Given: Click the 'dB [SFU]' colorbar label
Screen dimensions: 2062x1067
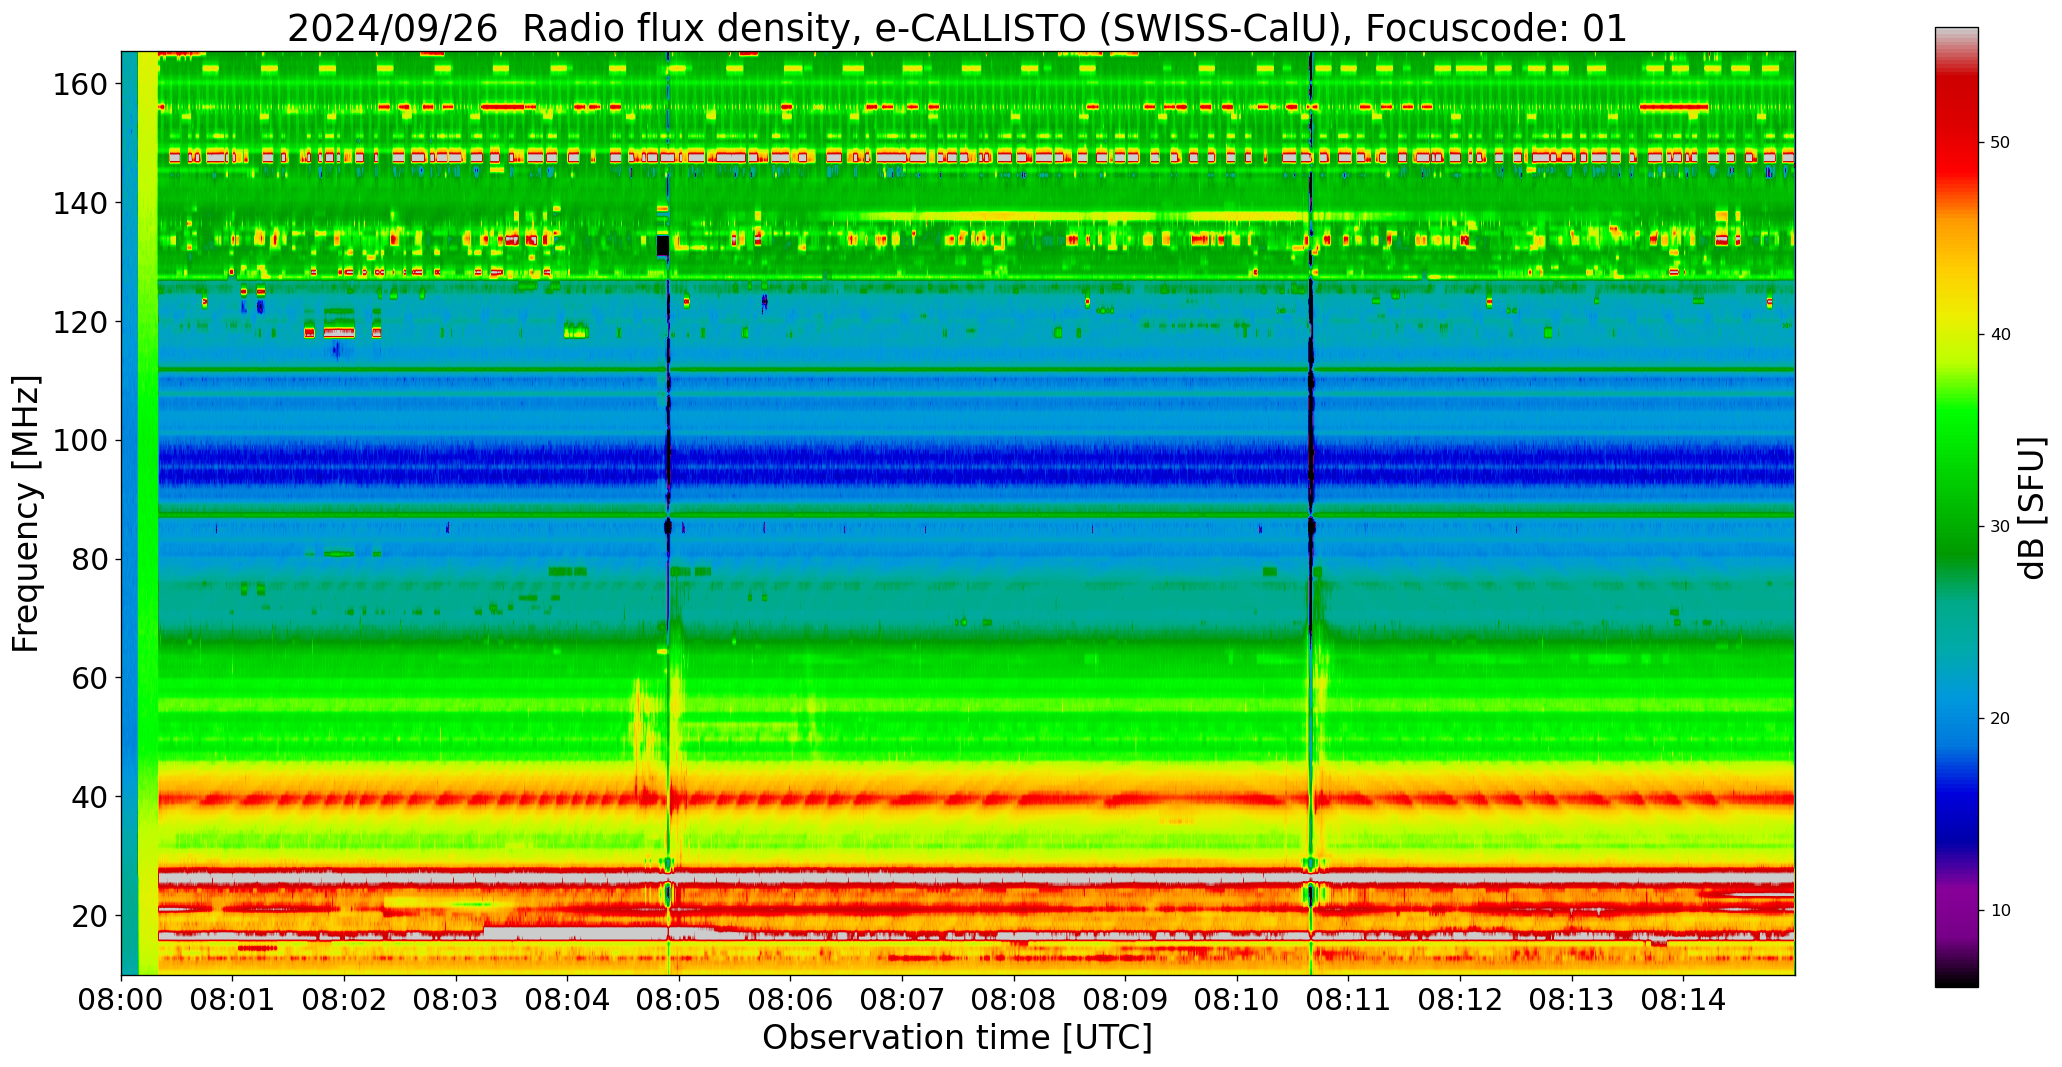Looking at the screenshot, I should pyautogui.click(x=2032, y=508).
